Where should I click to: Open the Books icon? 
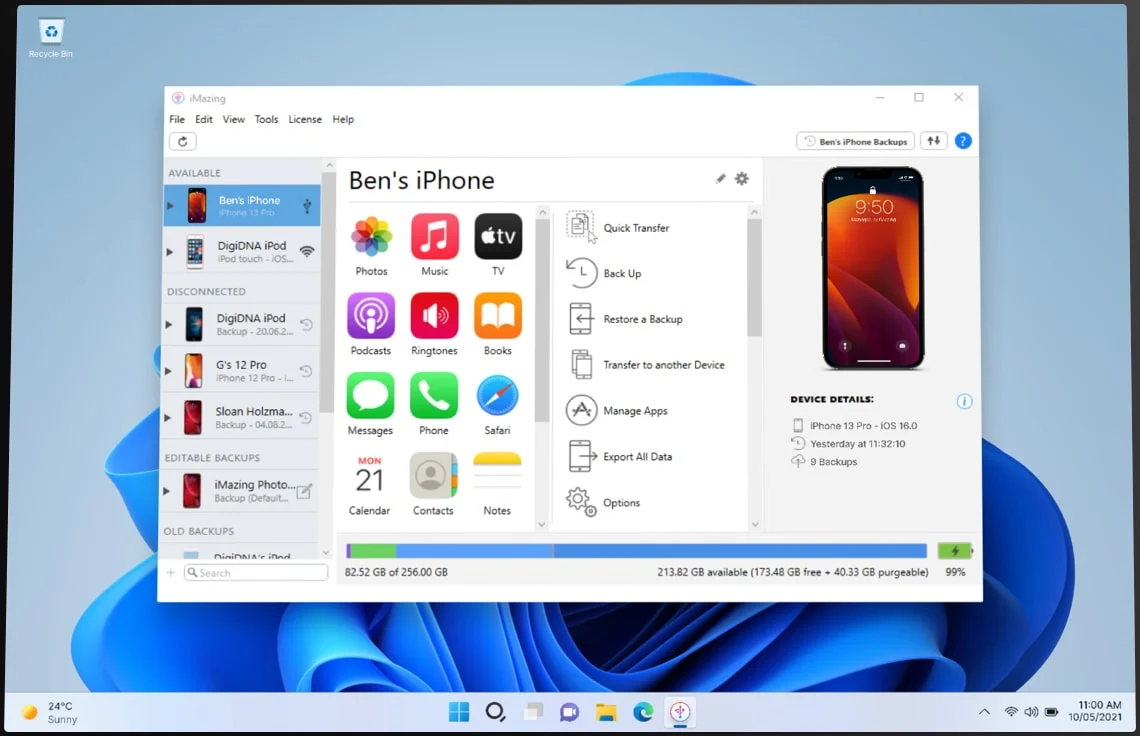tap(498, 316)
